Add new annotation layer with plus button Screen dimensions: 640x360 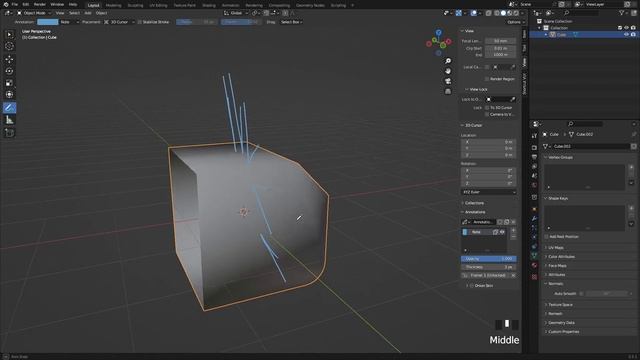[x=513, y=231]
